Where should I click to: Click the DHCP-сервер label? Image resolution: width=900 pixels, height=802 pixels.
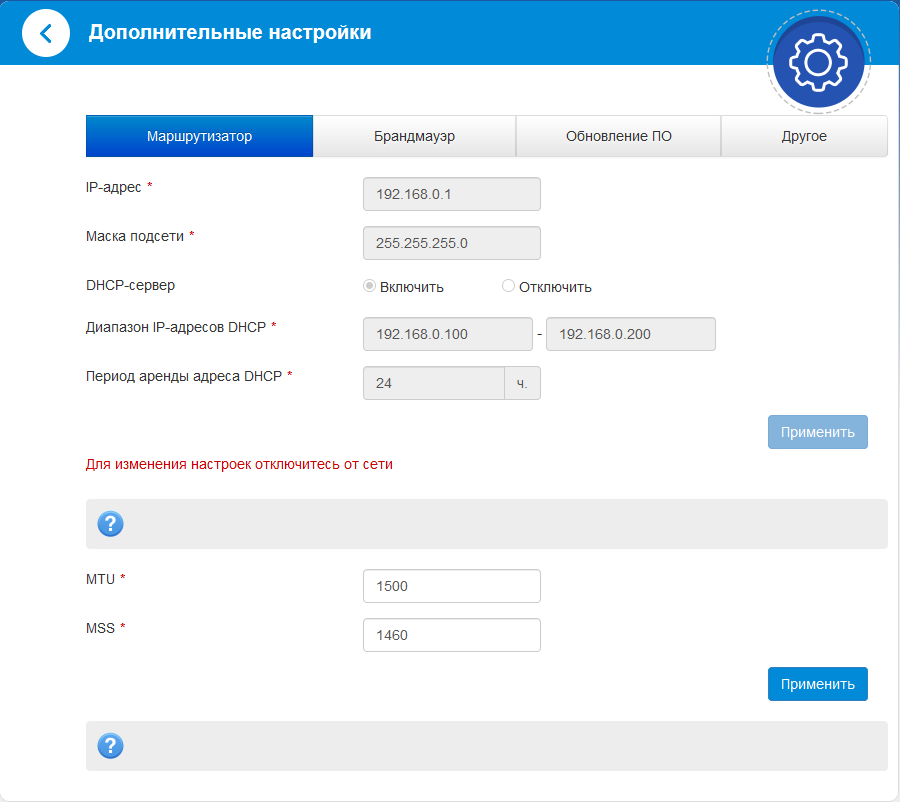tap(130, 285)
